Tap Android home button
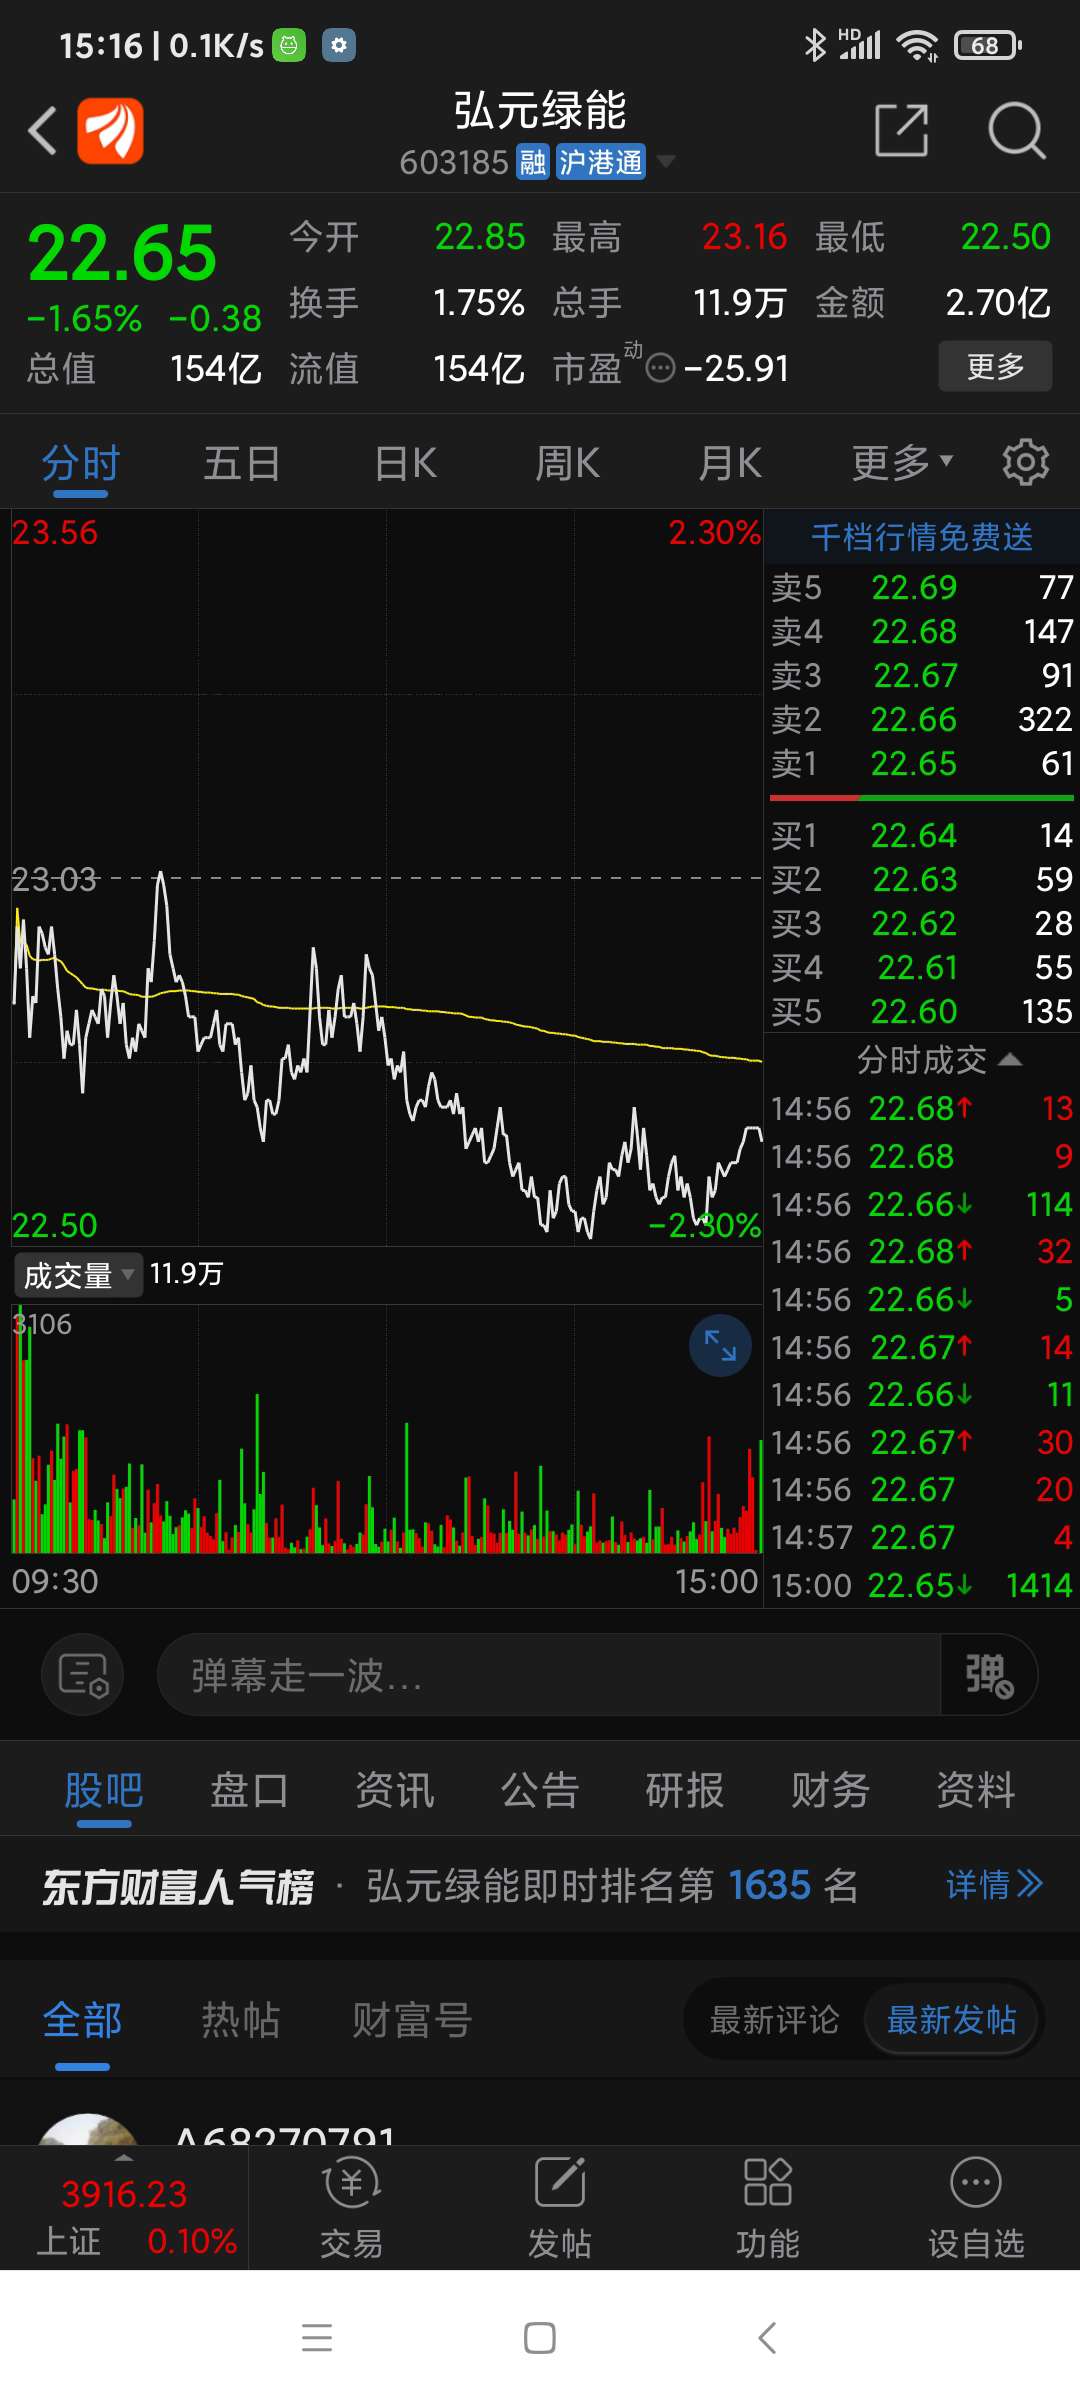This screenshot has height=2400, width=1080. [x=540, y=2338]
